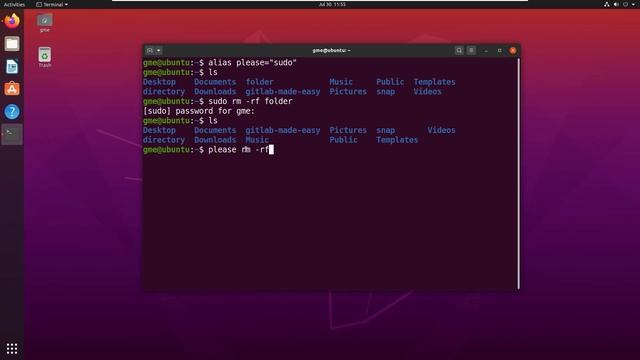Open the Terminal app menu in top bar
640x360 pixels.
52,4
